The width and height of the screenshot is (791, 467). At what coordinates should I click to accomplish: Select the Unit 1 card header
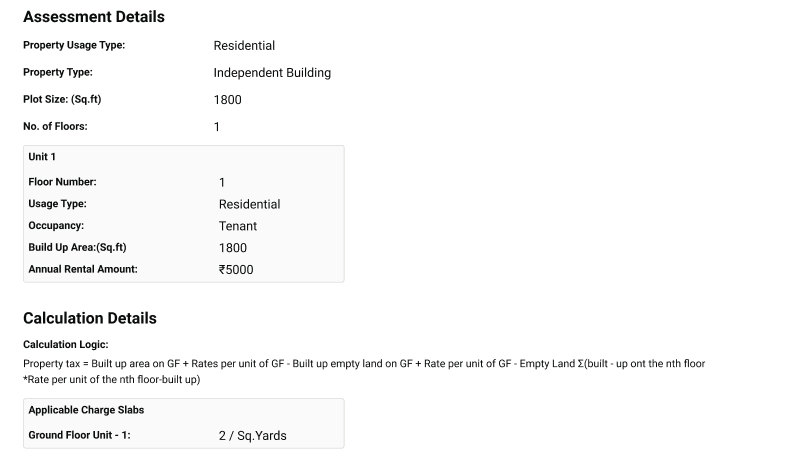click(42, 157)
